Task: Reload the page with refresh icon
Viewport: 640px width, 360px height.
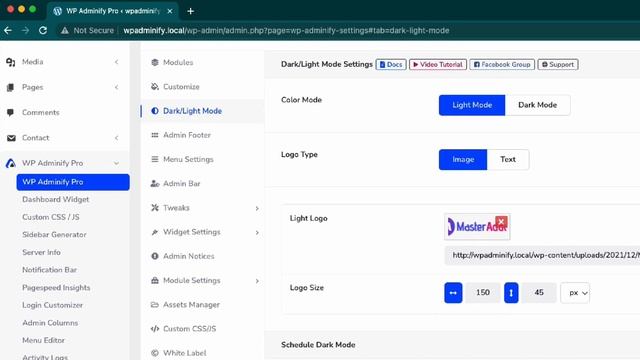Action: [43, 31]
